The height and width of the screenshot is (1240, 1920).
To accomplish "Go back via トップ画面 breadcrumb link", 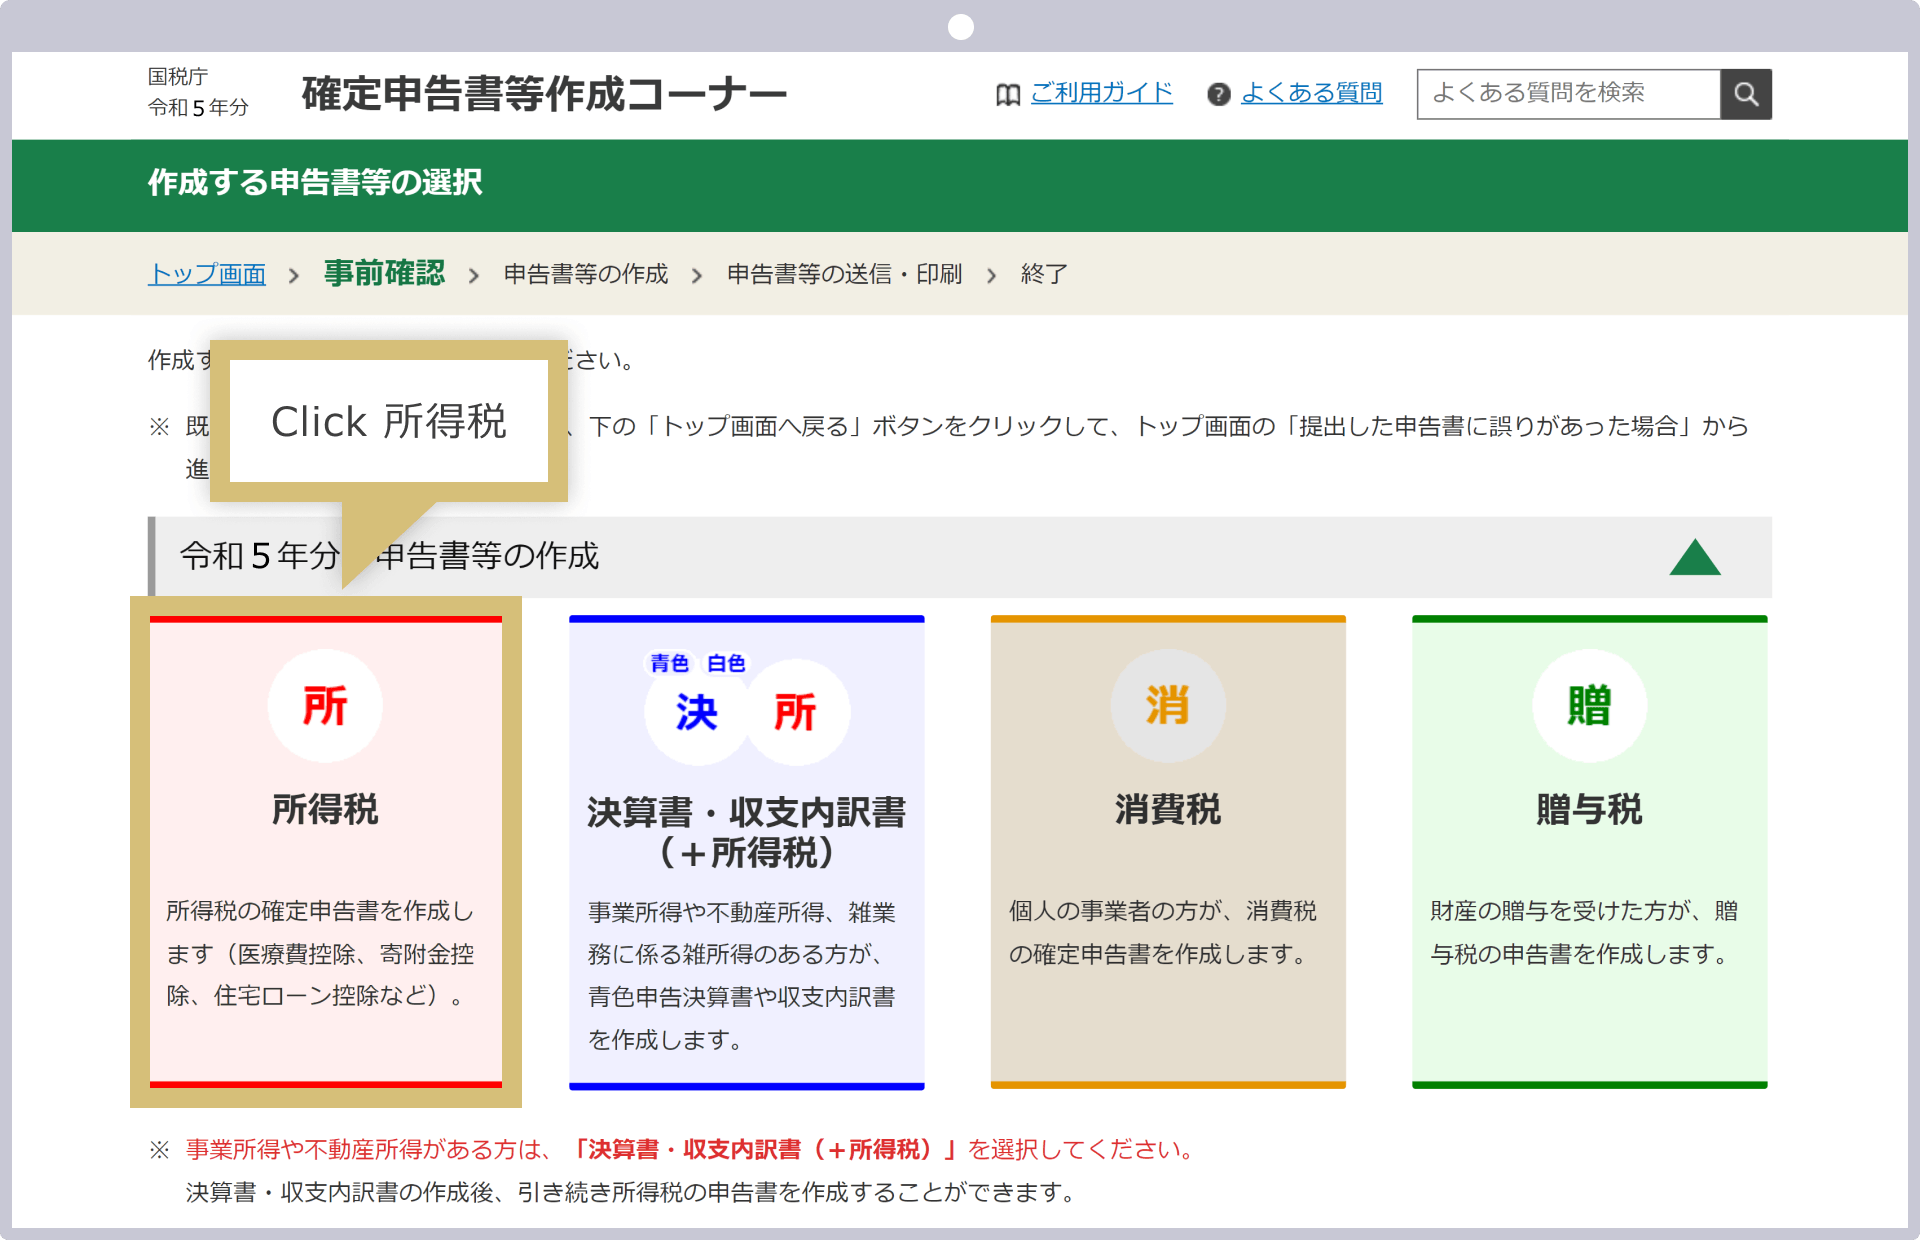I will click(x=207, y=274).
